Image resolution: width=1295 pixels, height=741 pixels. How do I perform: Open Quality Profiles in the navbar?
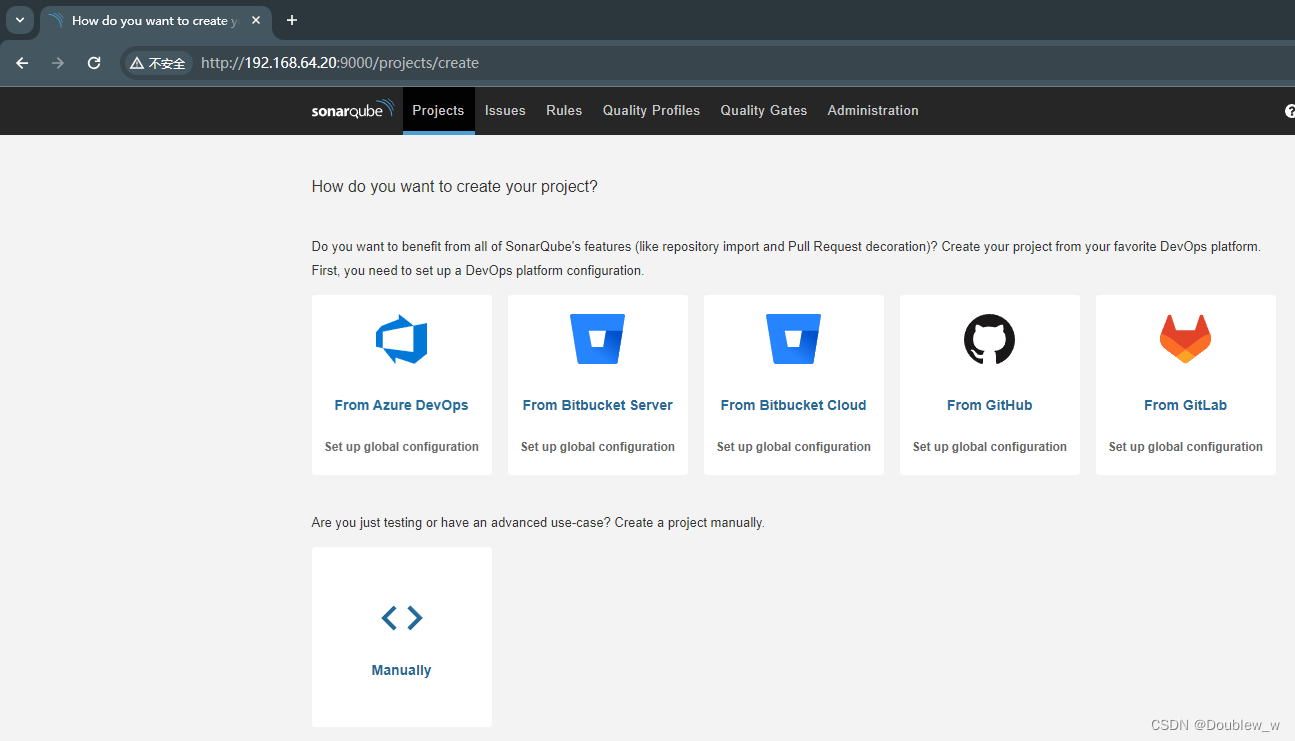point(651,111)
